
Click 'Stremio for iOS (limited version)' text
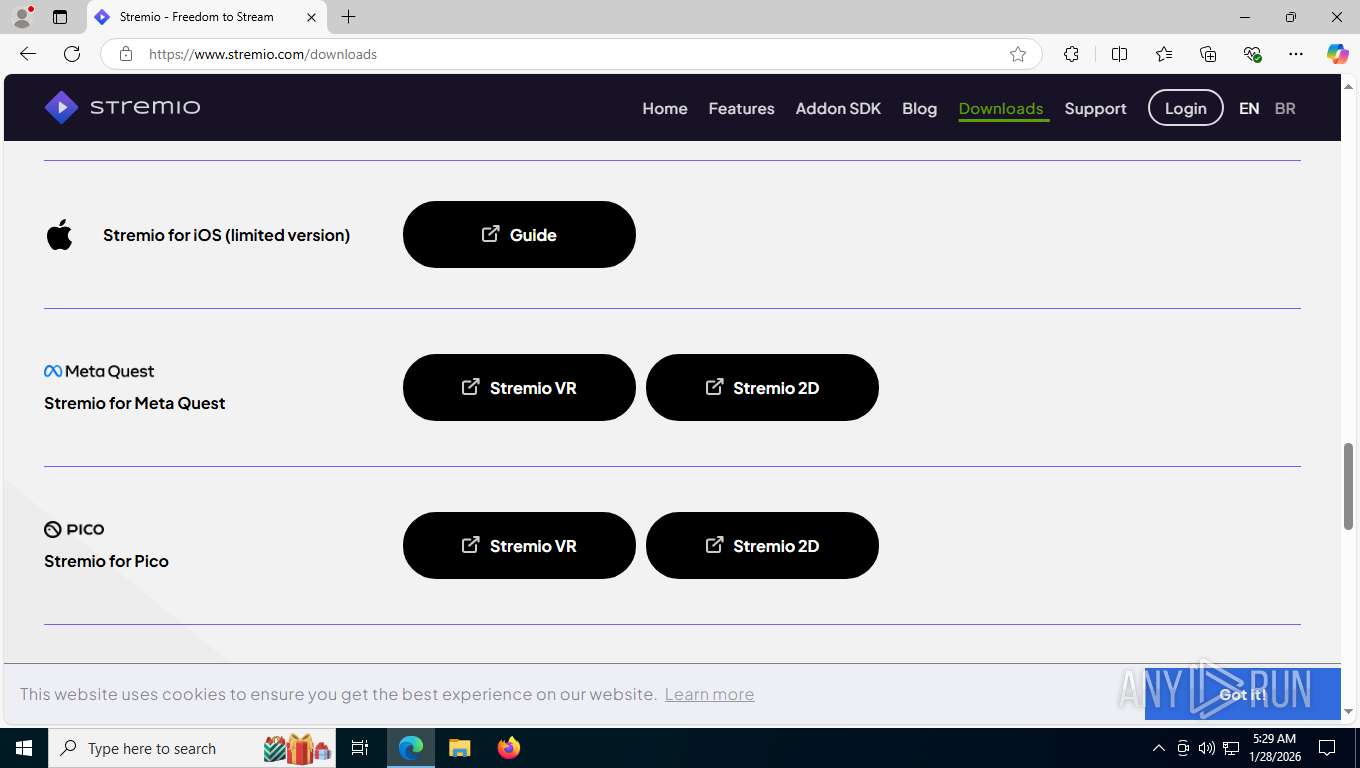click(227, 235)
